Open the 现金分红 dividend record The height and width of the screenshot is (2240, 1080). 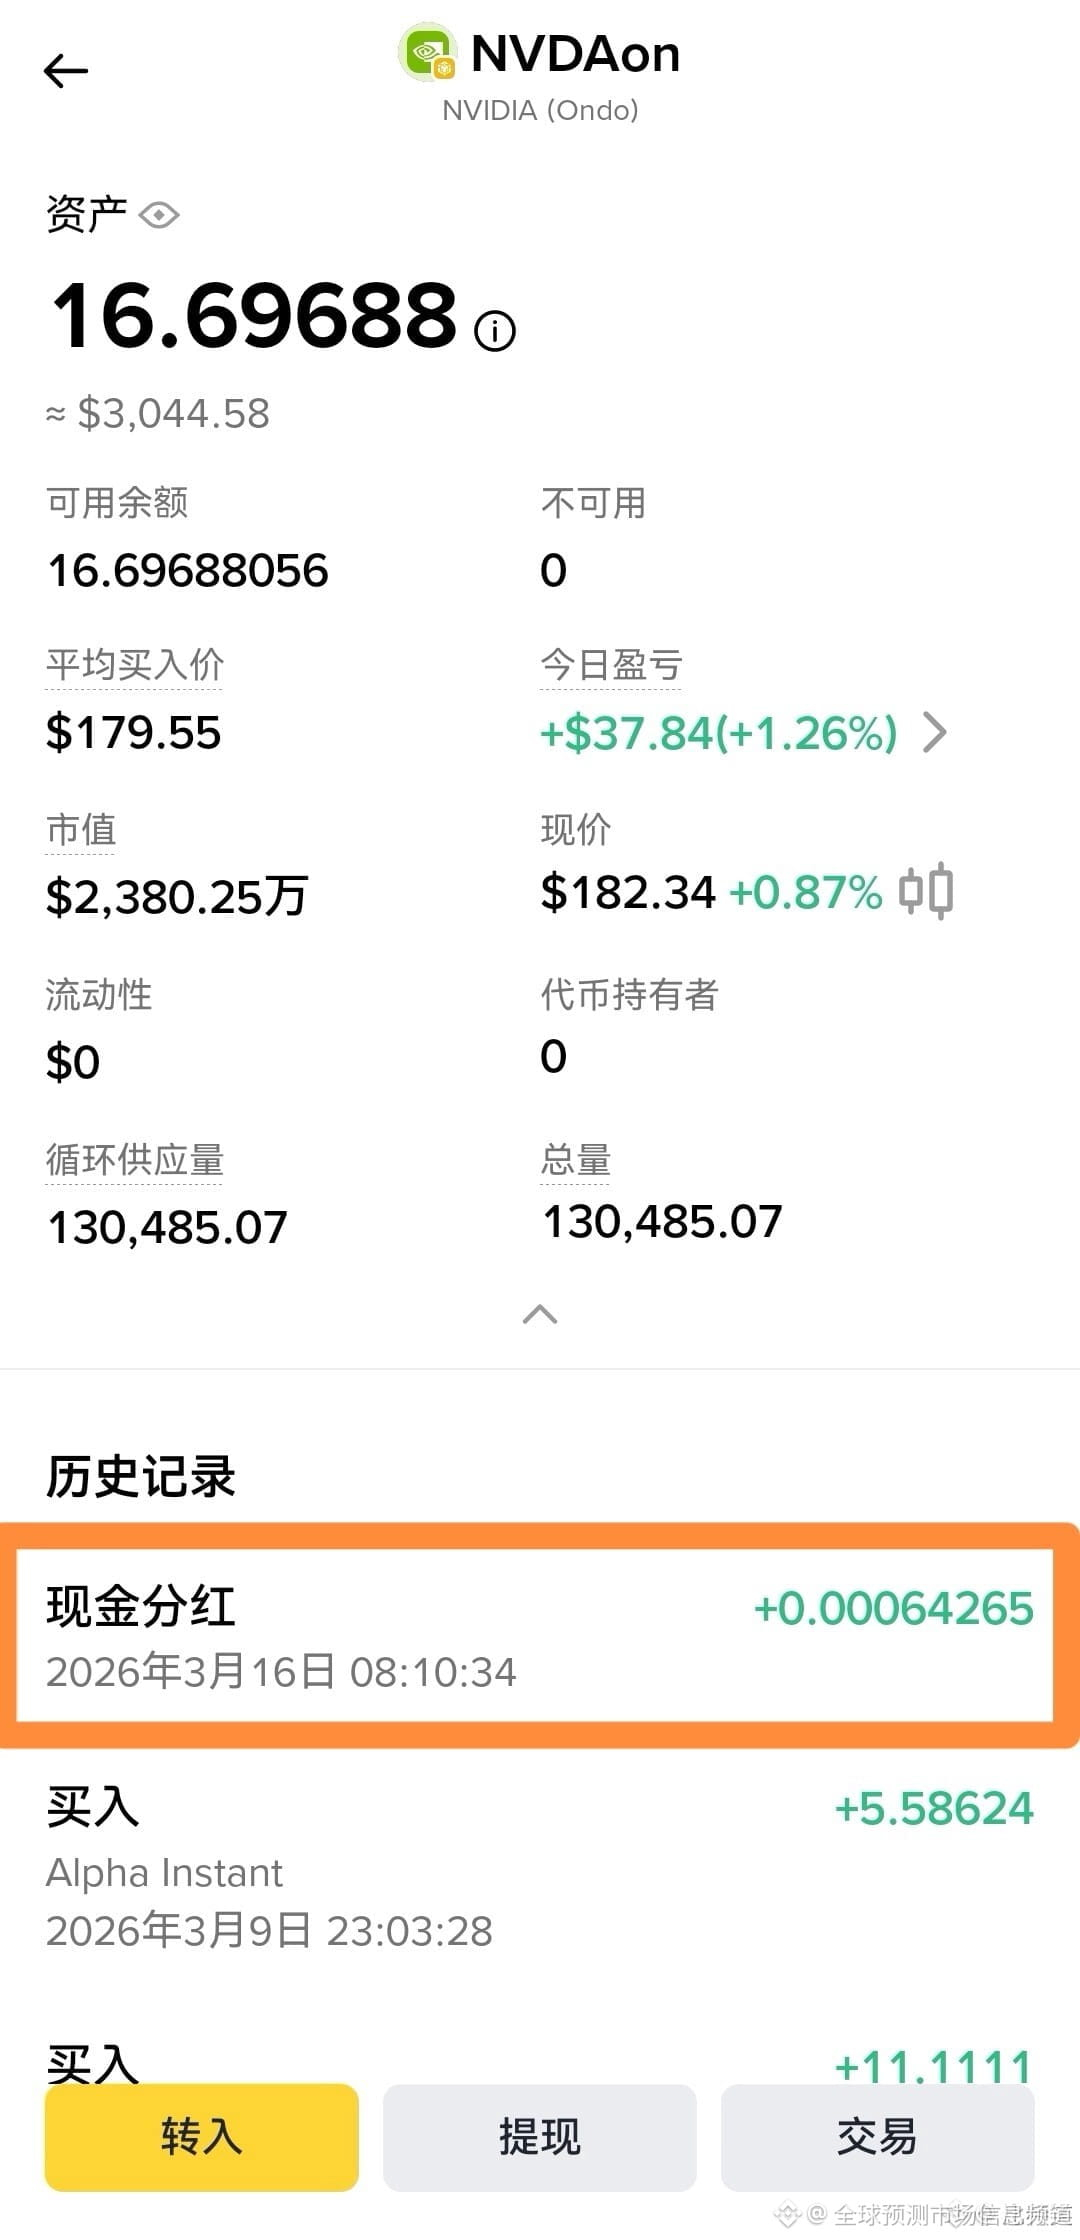(x=540, y=1636)
